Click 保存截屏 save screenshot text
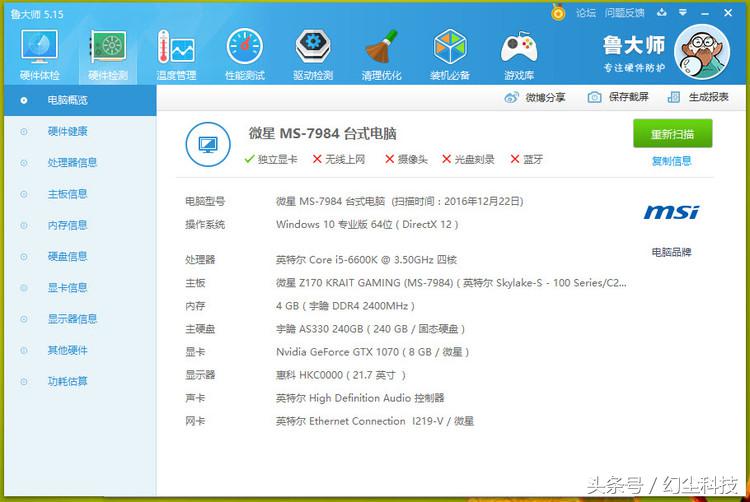 (x=629, y=97)
